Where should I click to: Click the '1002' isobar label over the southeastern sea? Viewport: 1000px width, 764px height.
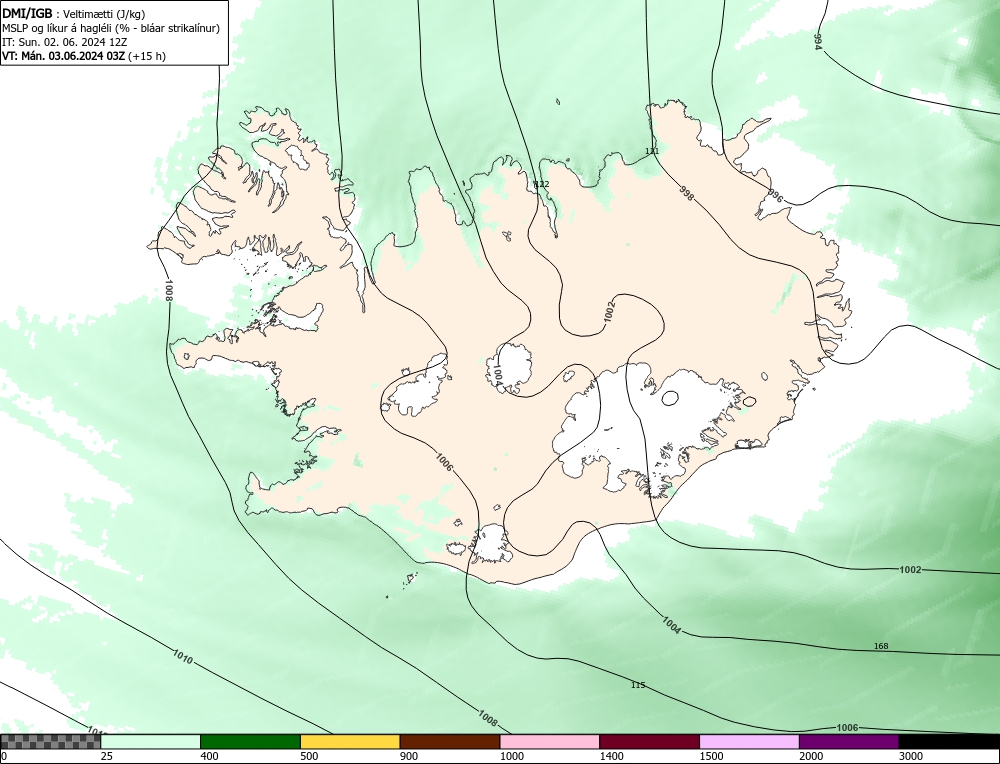910,569
